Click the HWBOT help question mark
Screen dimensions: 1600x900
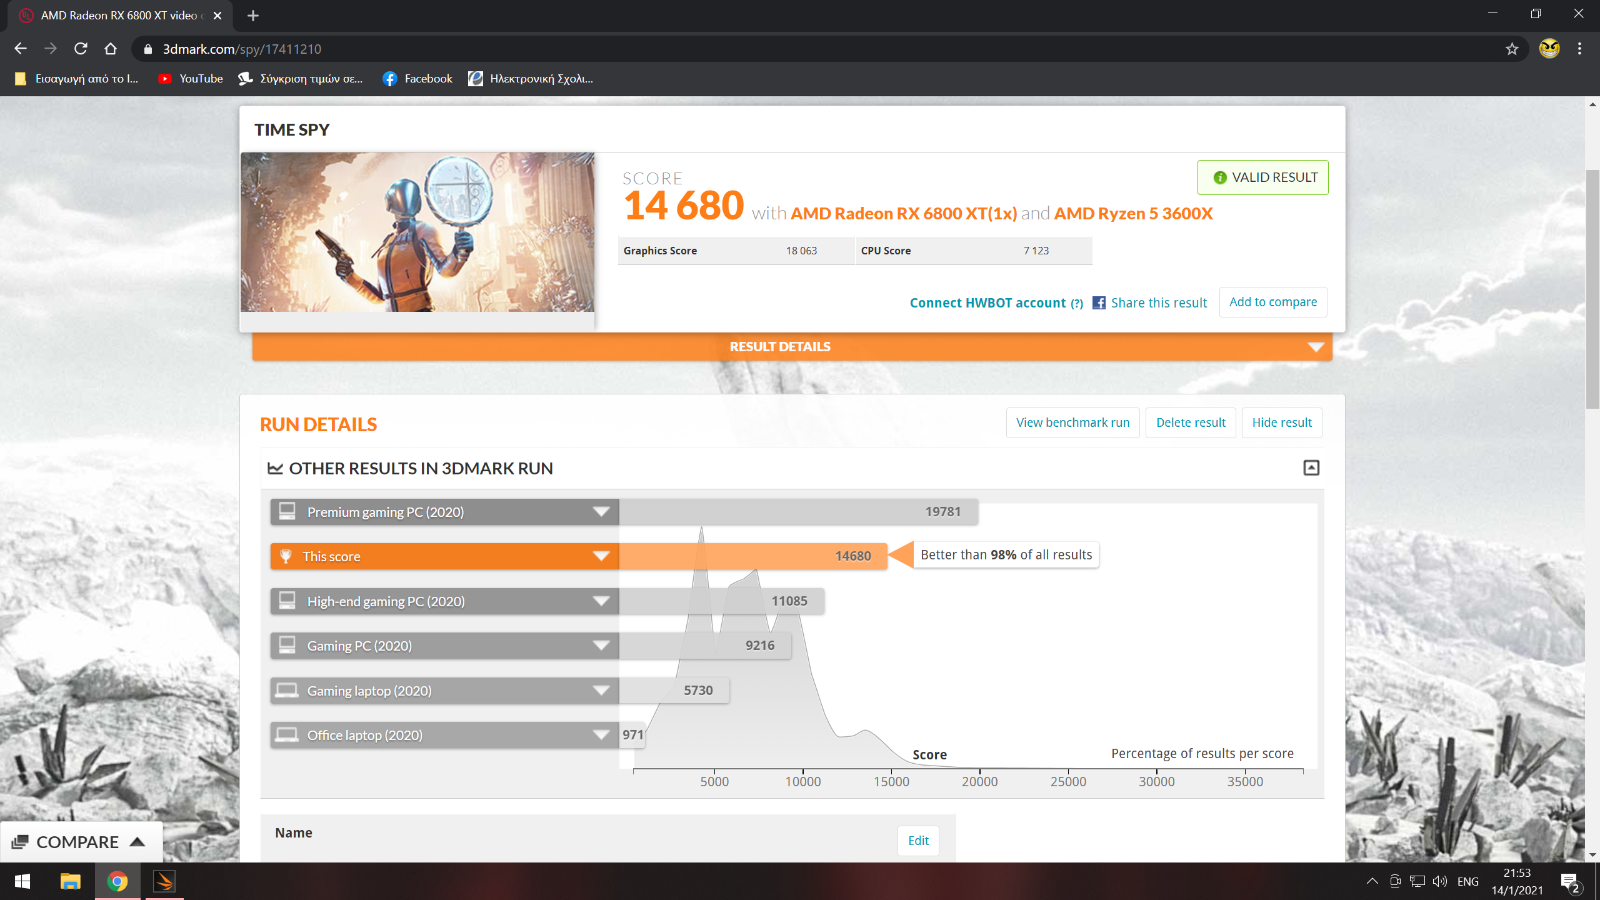[1077, 304]
